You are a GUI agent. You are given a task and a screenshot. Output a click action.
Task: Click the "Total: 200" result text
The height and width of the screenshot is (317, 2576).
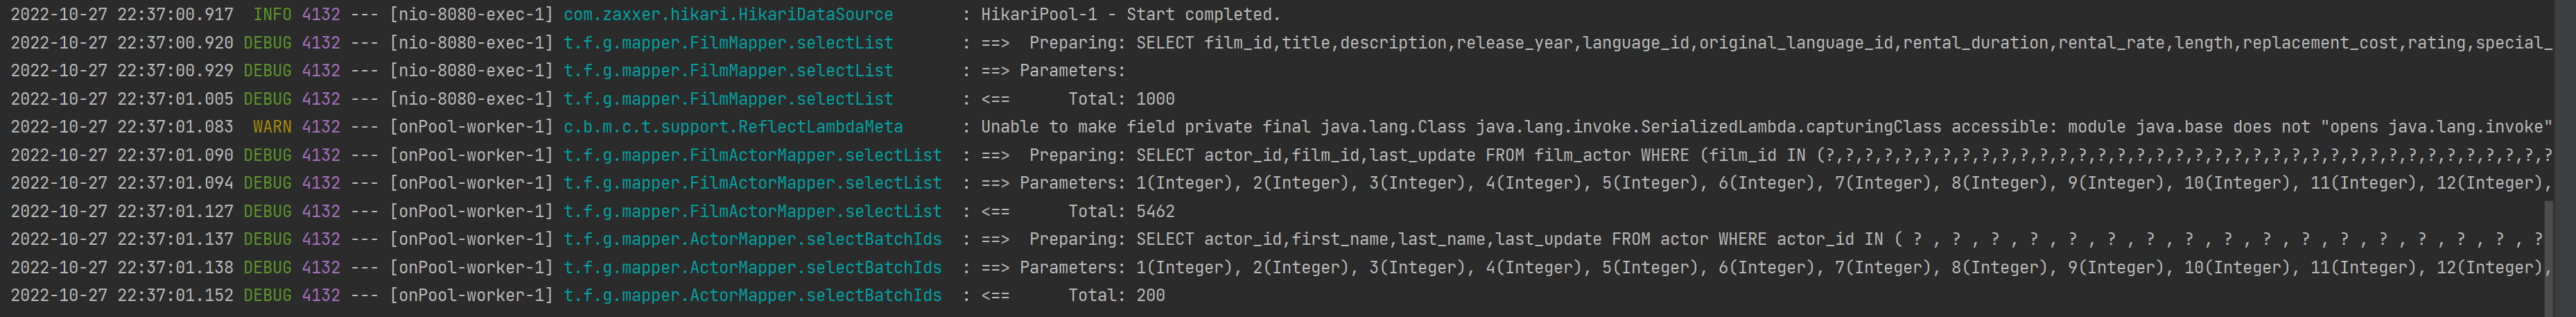tap(1116, 295)
